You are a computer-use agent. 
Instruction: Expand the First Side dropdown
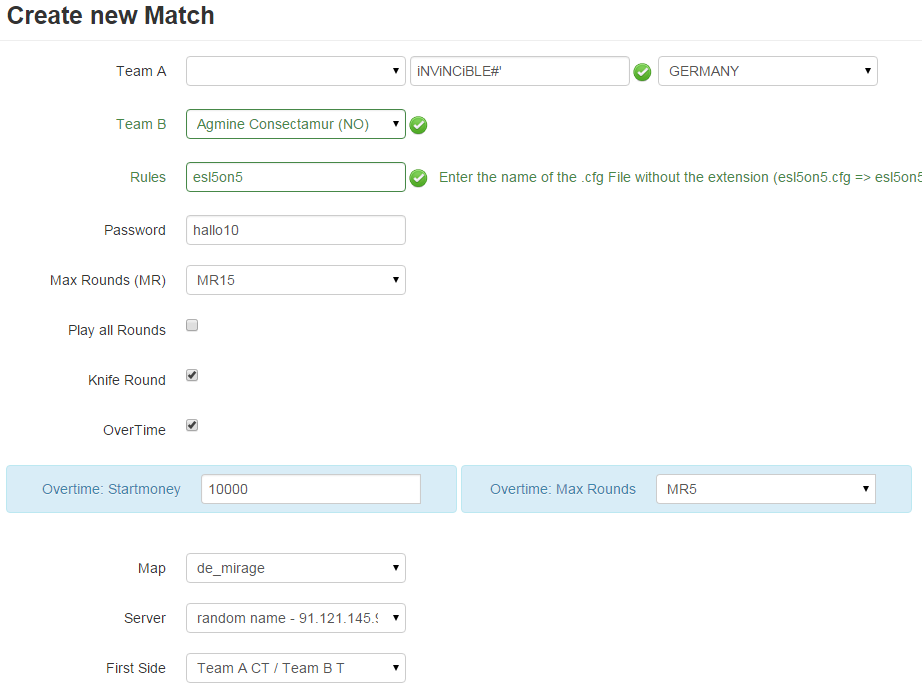pos(295,668)
